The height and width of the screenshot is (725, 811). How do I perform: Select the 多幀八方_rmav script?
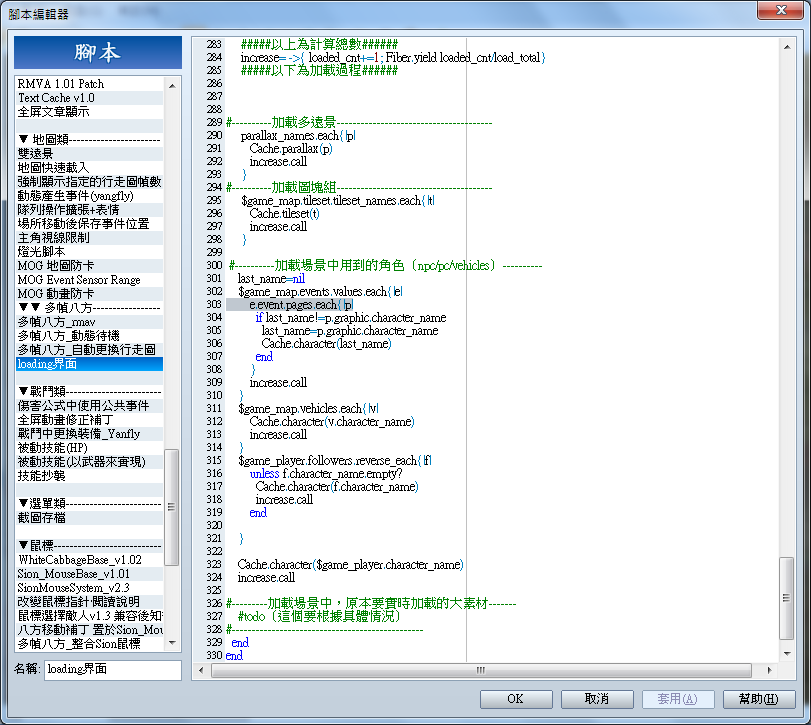pos(89,322)
